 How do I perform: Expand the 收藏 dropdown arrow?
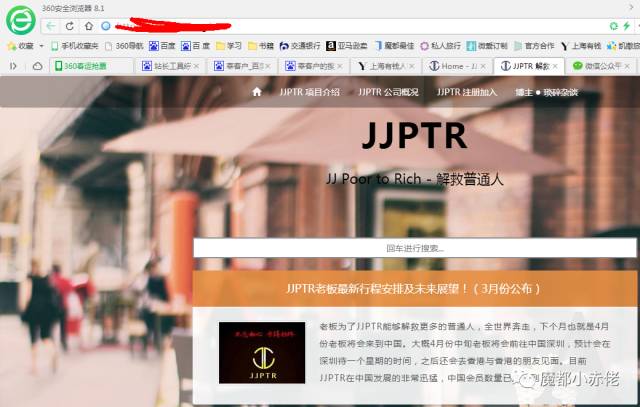click(41, 46)
